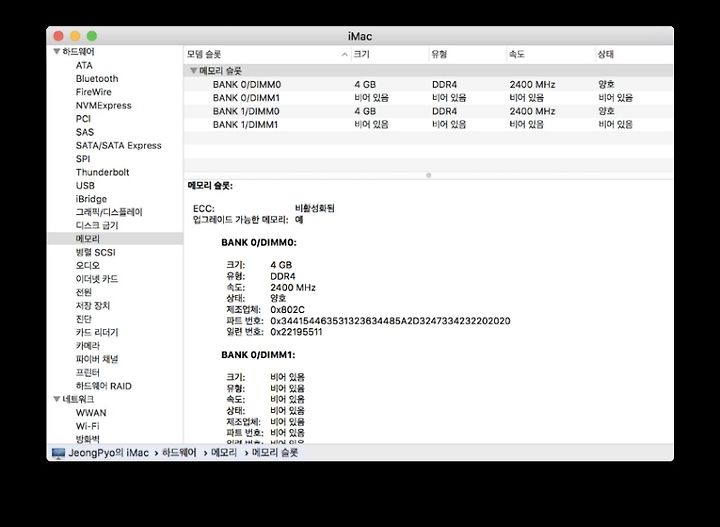Click the 속도 column header

551,54
